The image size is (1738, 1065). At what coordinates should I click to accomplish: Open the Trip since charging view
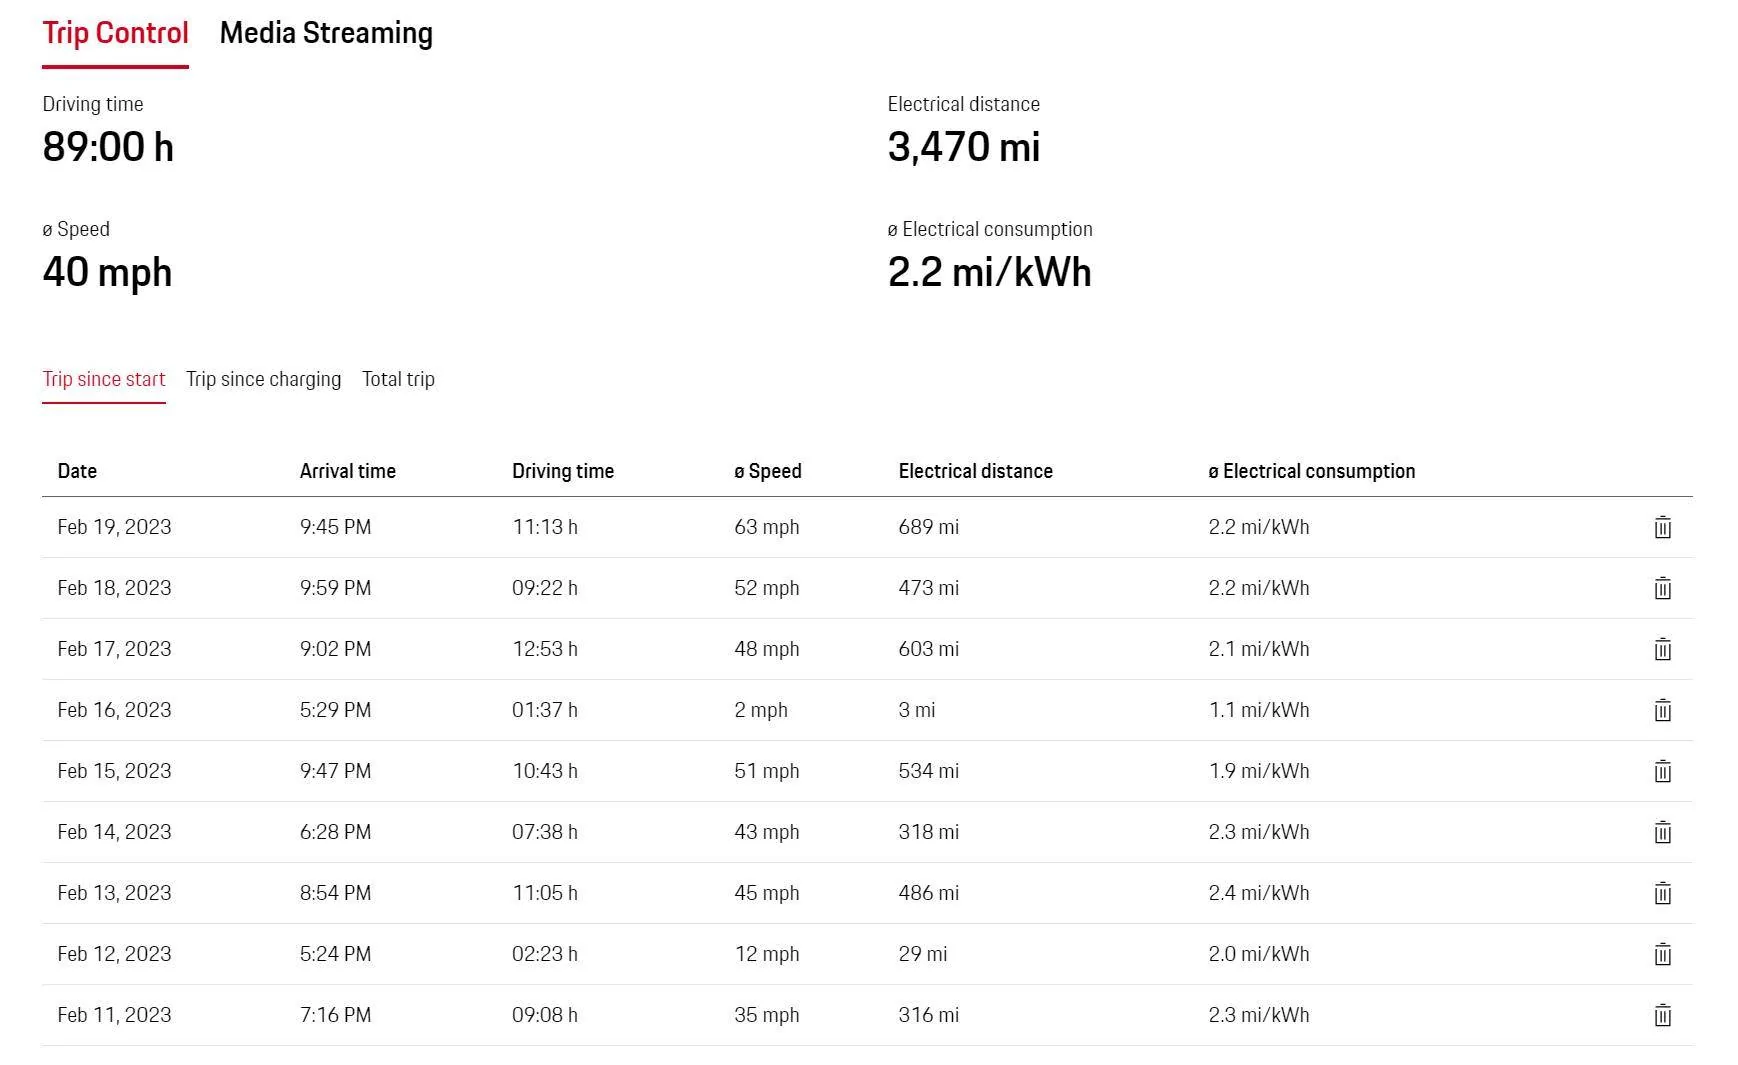coord(263,379)
